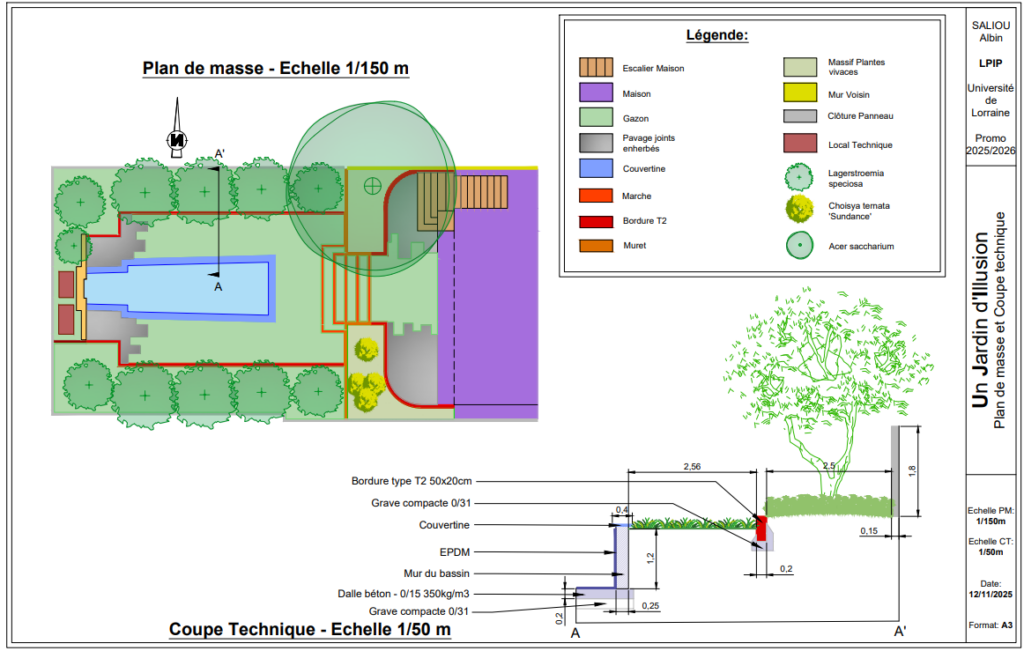The image size is (1024, 651).
Task: Click the red T2 border in section
Action: click(761, 528)
